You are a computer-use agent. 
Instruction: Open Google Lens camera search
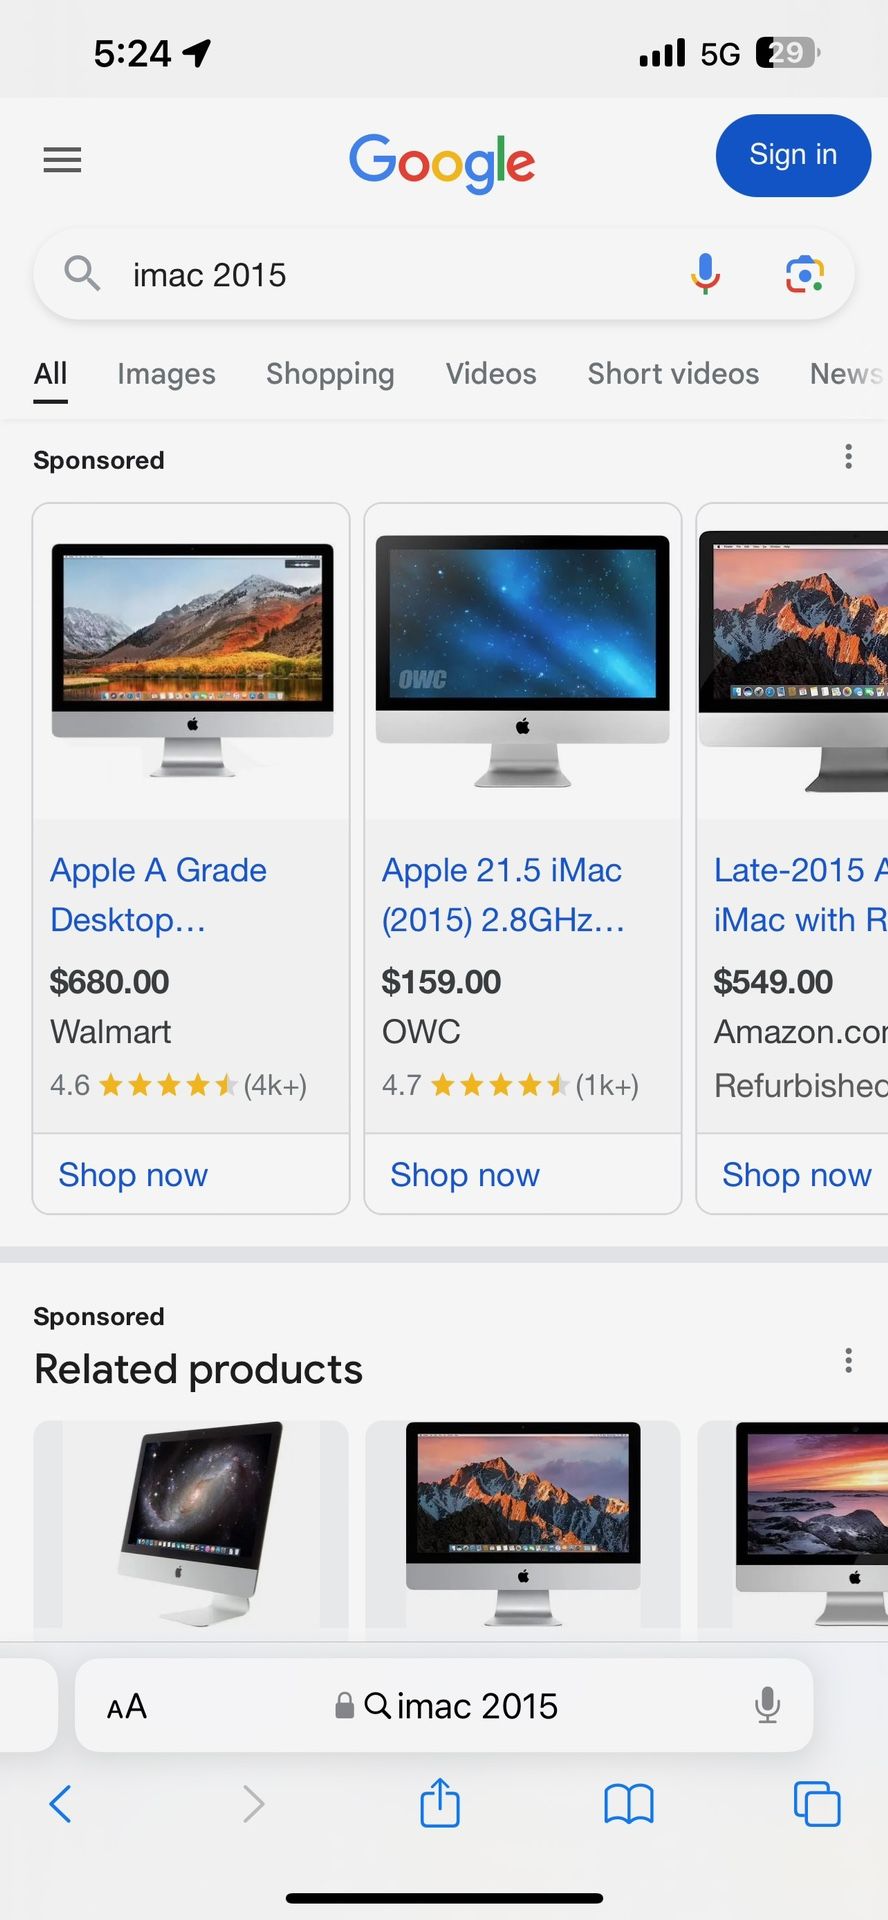pos(804,273)
